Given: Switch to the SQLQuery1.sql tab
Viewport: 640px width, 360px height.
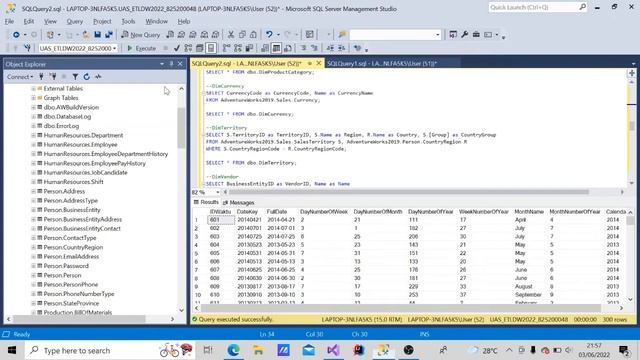Looking at the screenshot, I should pos(382,64).
